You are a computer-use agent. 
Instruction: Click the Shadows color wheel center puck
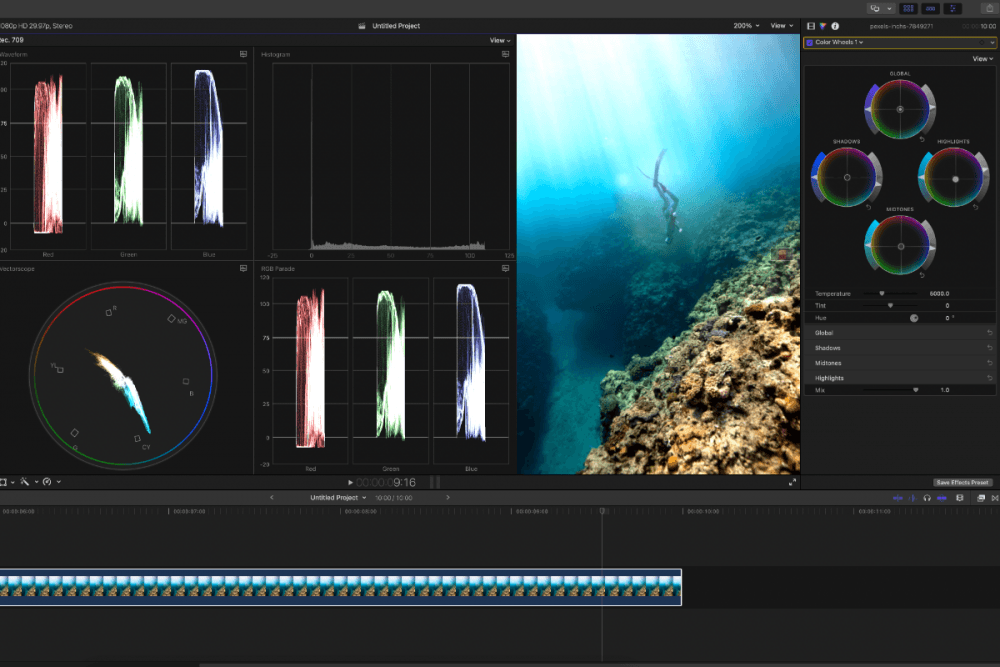pos(847,177)
